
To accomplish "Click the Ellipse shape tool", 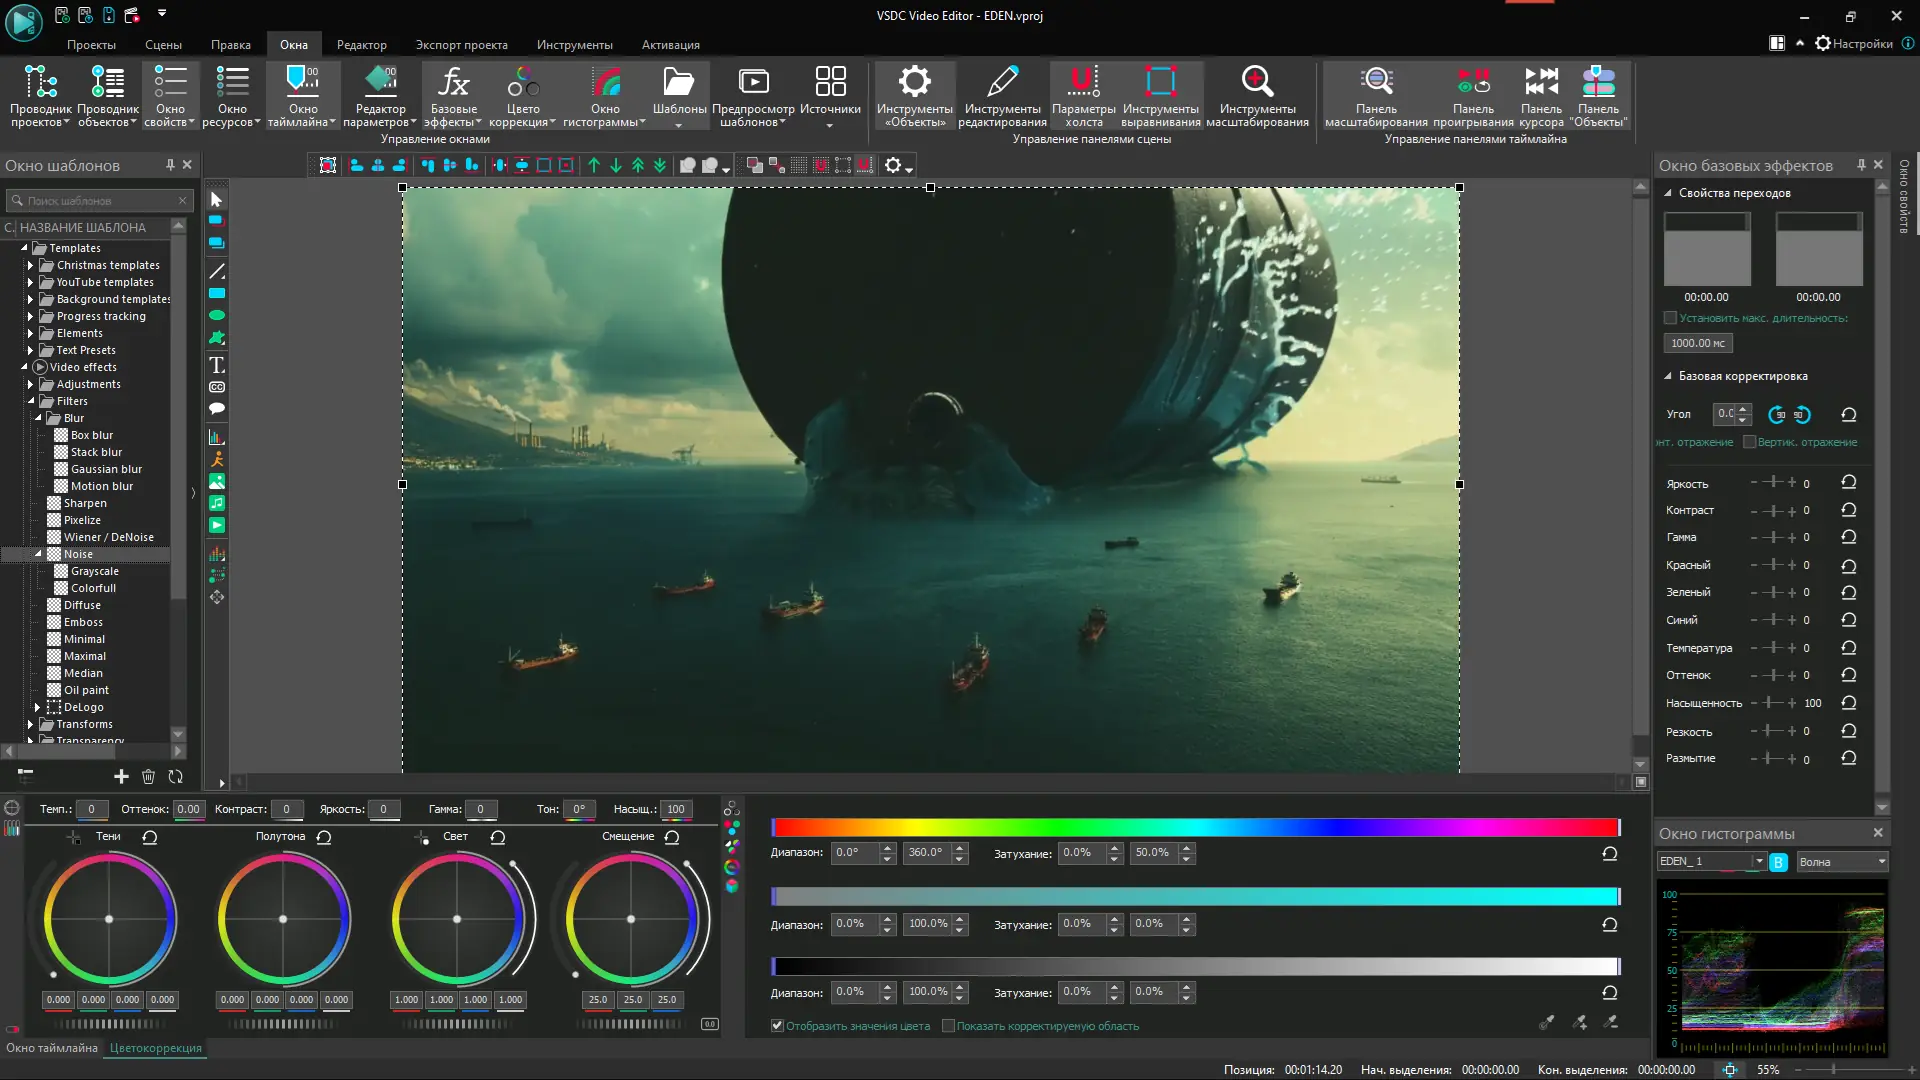I will (x=217, y=315).
